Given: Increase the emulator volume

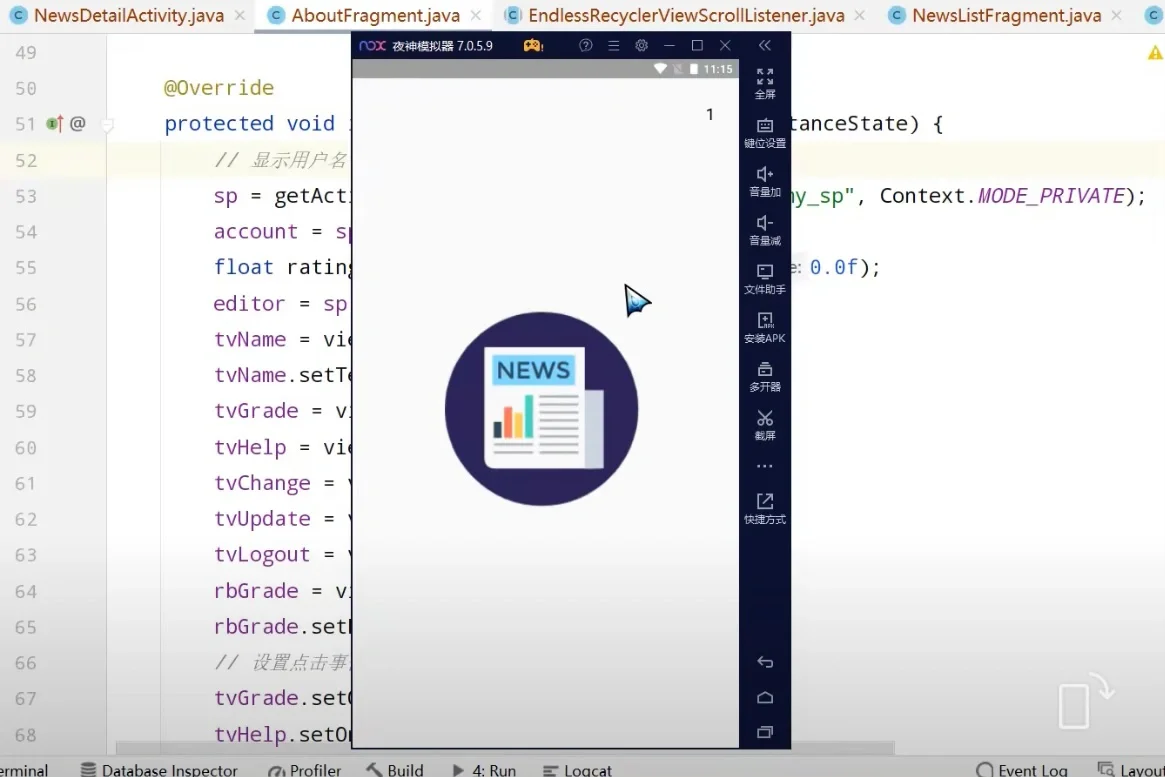Looking at the screenshot, I should coord(765,182).
